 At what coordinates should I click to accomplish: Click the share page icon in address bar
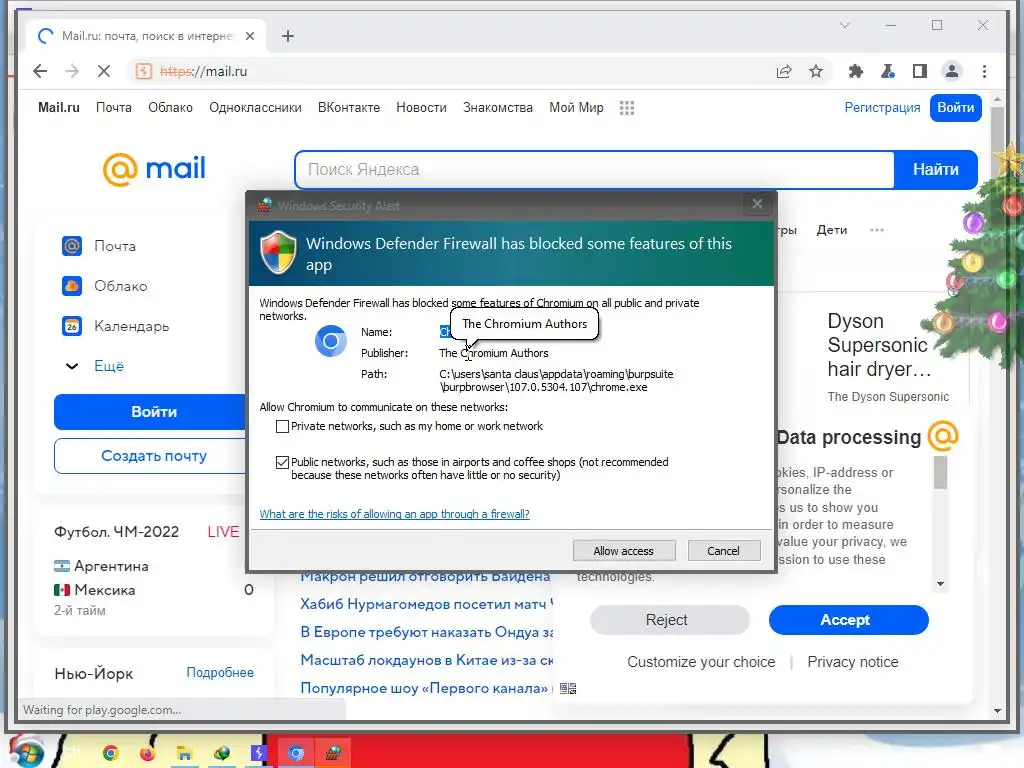pos(784,71)
